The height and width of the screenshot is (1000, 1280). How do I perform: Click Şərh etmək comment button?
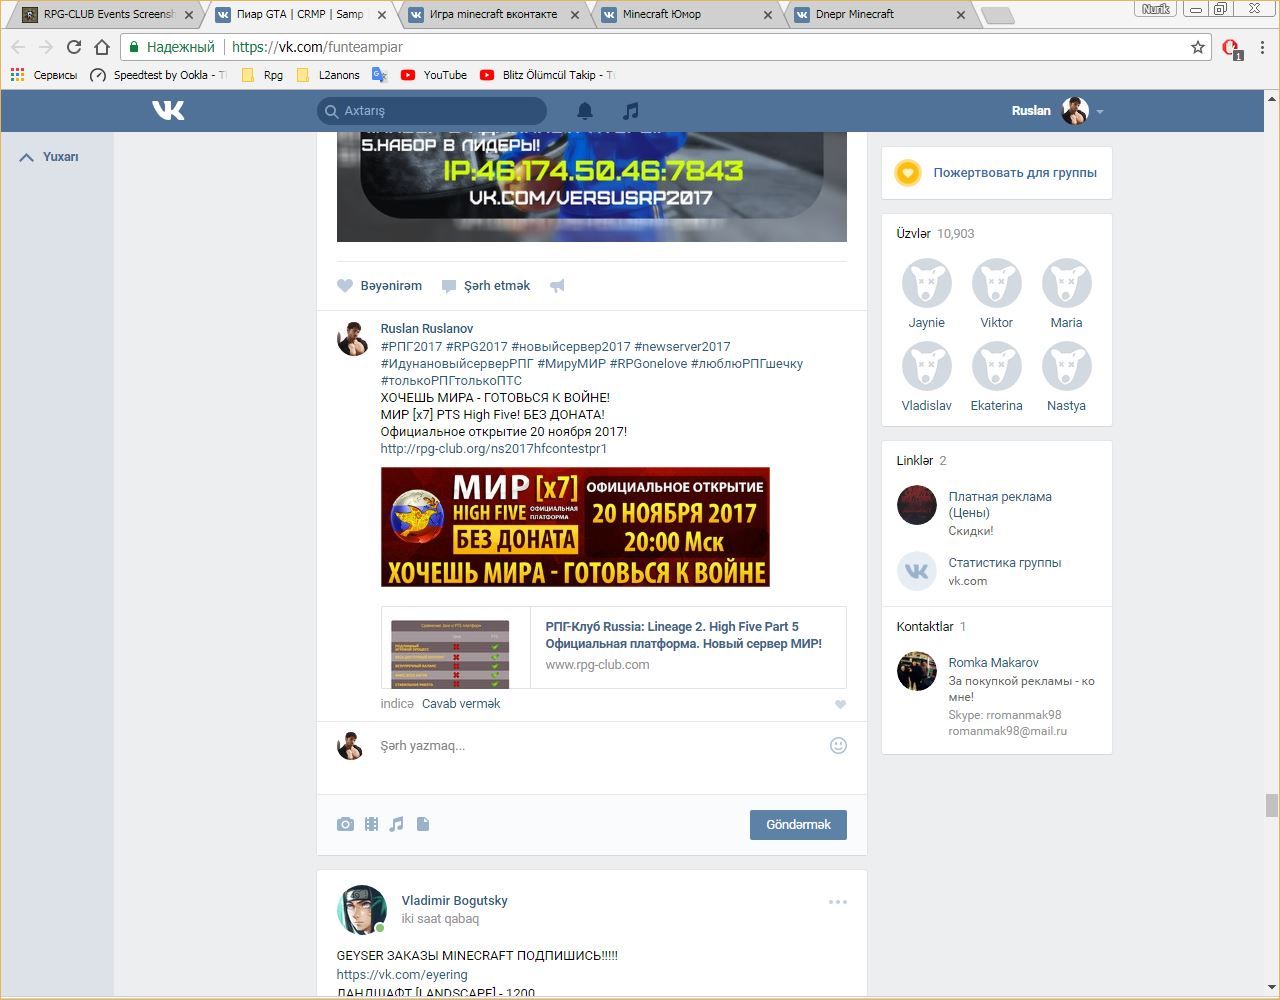pos(486,286)
